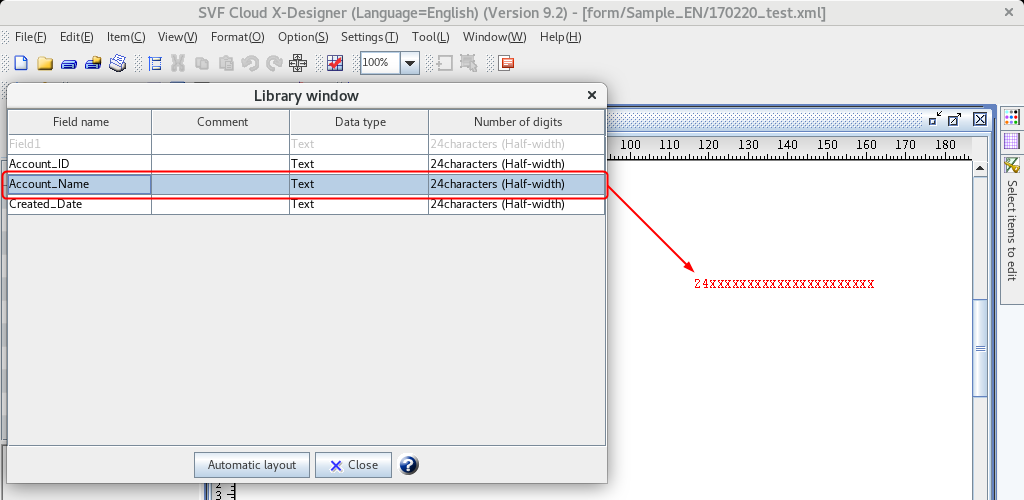Open the Settings menu
Screen dimensions: 1024x500
click(x=369, y=37)
